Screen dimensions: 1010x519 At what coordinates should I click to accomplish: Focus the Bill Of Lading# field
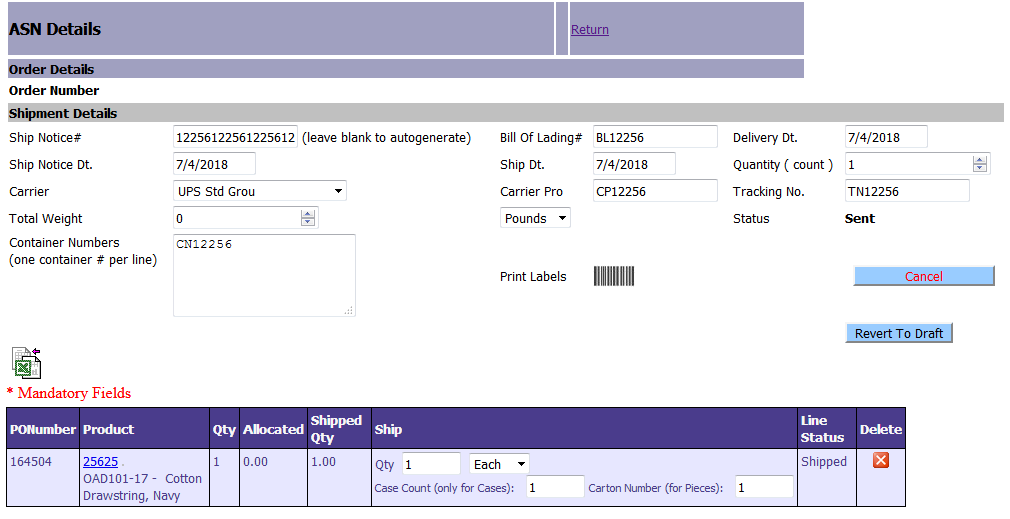click(x=654, y=137)
